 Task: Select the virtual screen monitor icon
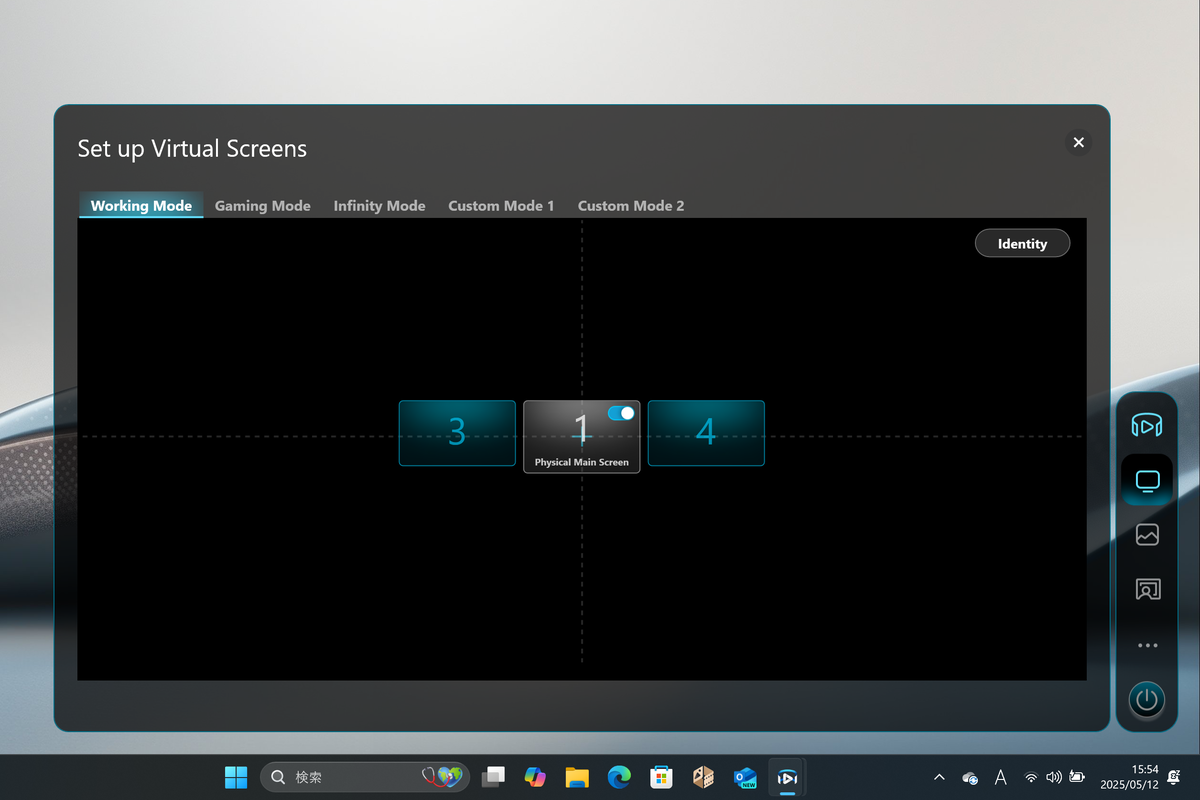pyautogui.click(x=1146, y=481)
